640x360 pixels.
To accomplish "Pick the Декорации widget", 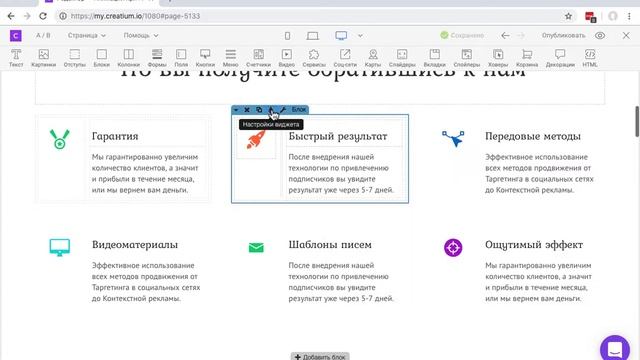I will coord(560,58).
